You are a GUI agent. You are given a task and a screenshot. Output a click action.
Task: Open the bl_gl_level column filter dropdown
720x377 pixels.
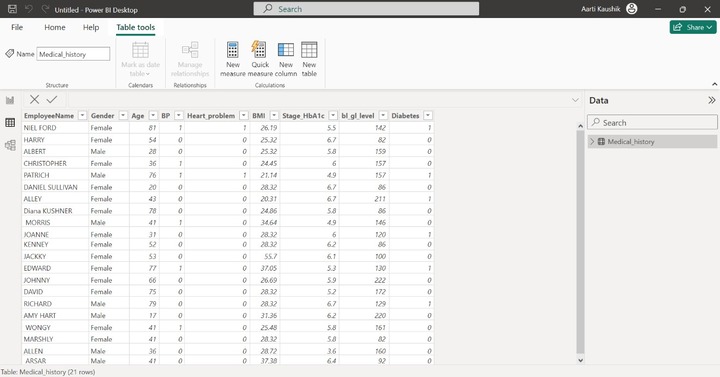(383, 115)
